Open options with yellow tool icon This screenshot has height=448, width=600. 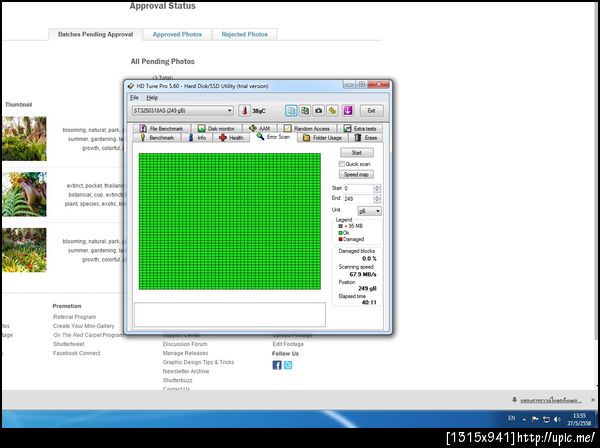(333, 111)
